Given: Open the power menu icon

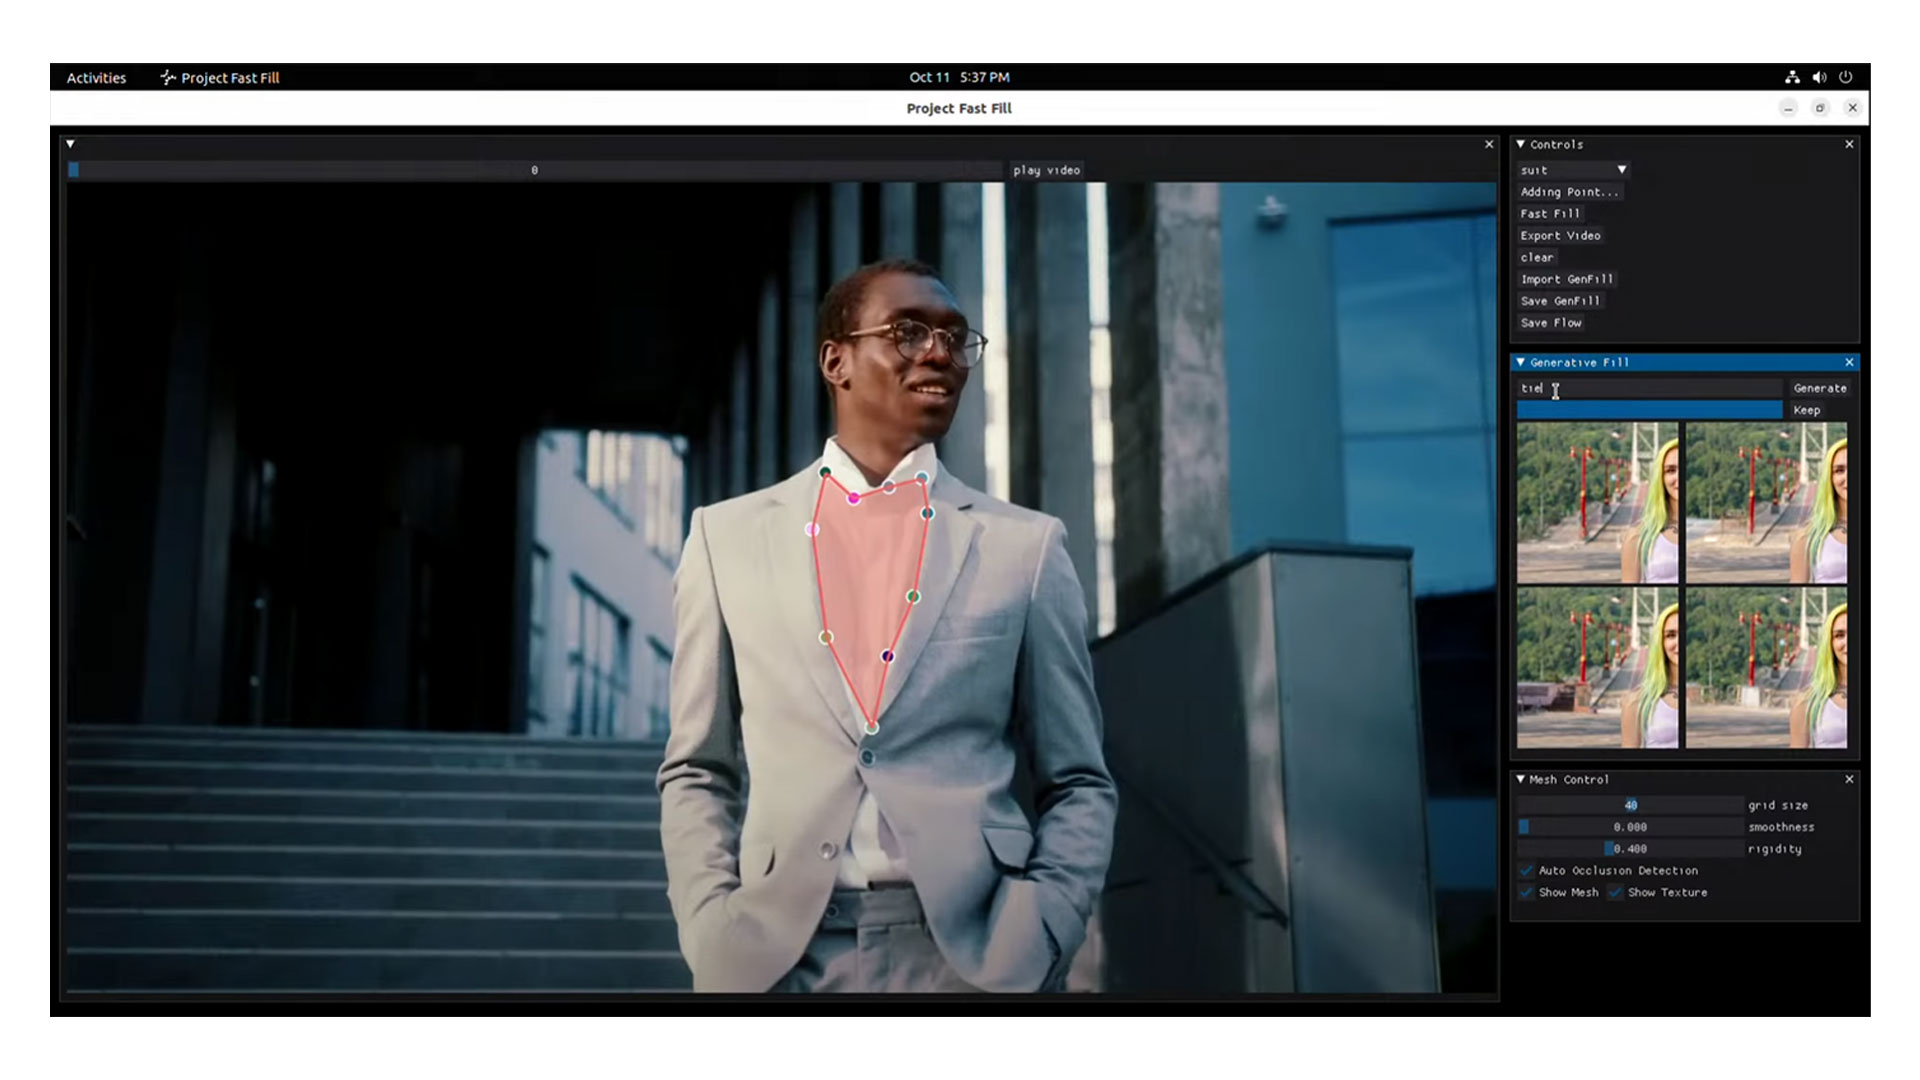Looking at the screenshot, I should tap(1846, 77).
